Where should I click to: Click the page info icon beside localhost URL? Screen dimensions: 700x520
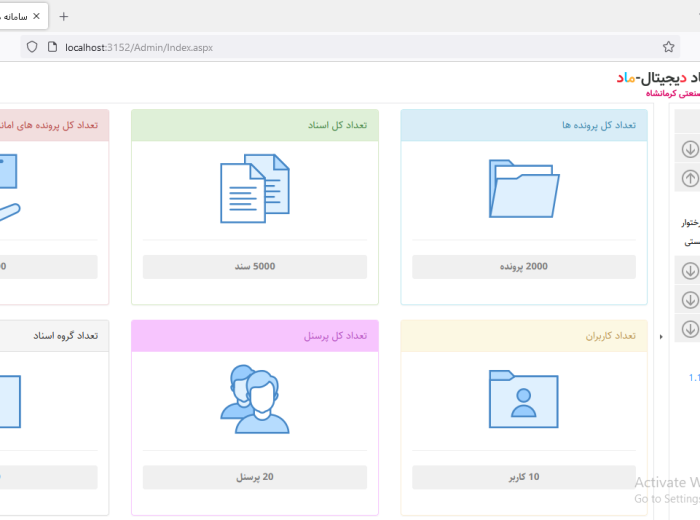(x=53, y=47)
